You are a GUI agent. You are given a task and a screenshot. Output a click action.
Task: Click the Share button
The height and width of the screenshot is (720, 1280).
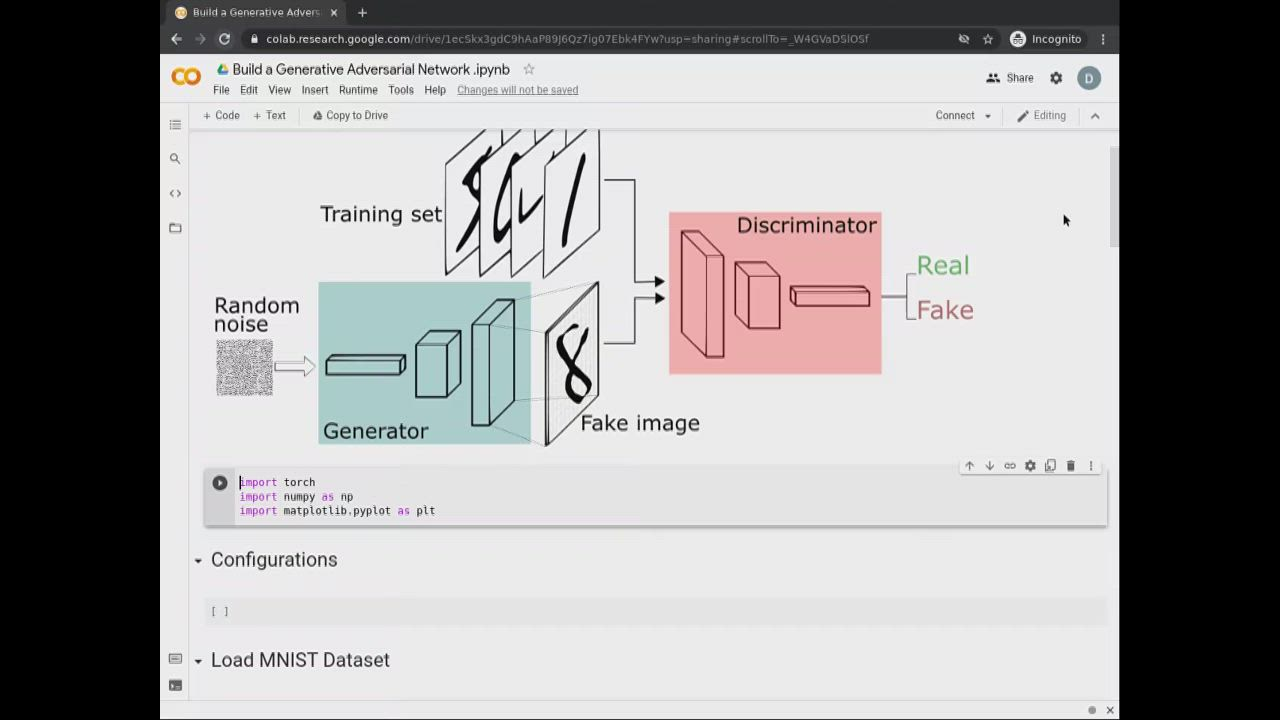[1010, 78]
